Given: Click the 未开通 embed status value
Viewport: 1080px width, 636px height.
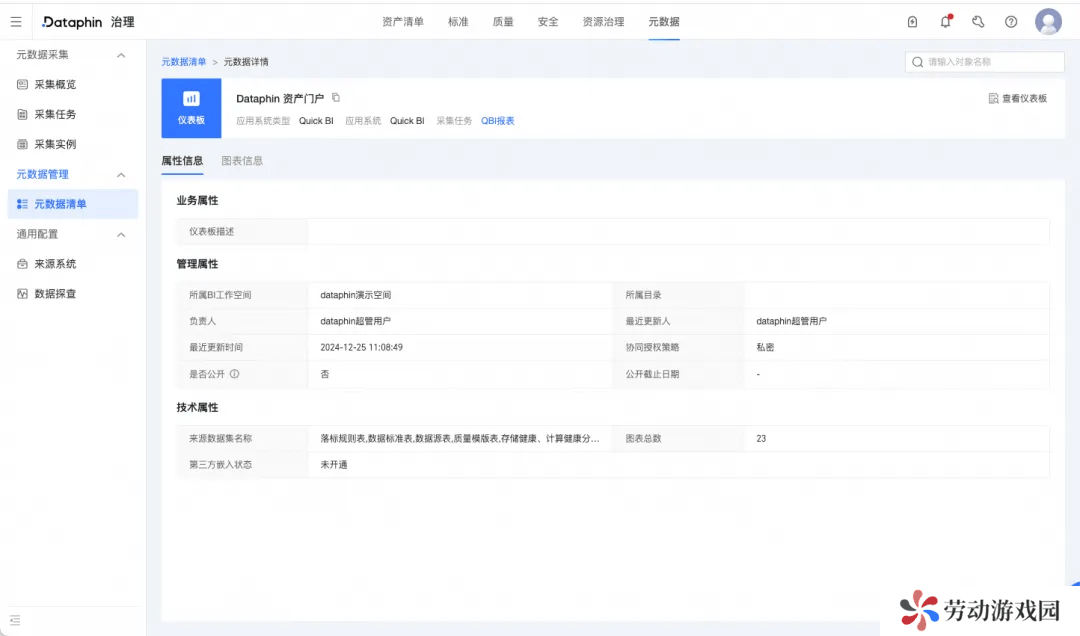Looking at the screenshot, I should 333,464.
